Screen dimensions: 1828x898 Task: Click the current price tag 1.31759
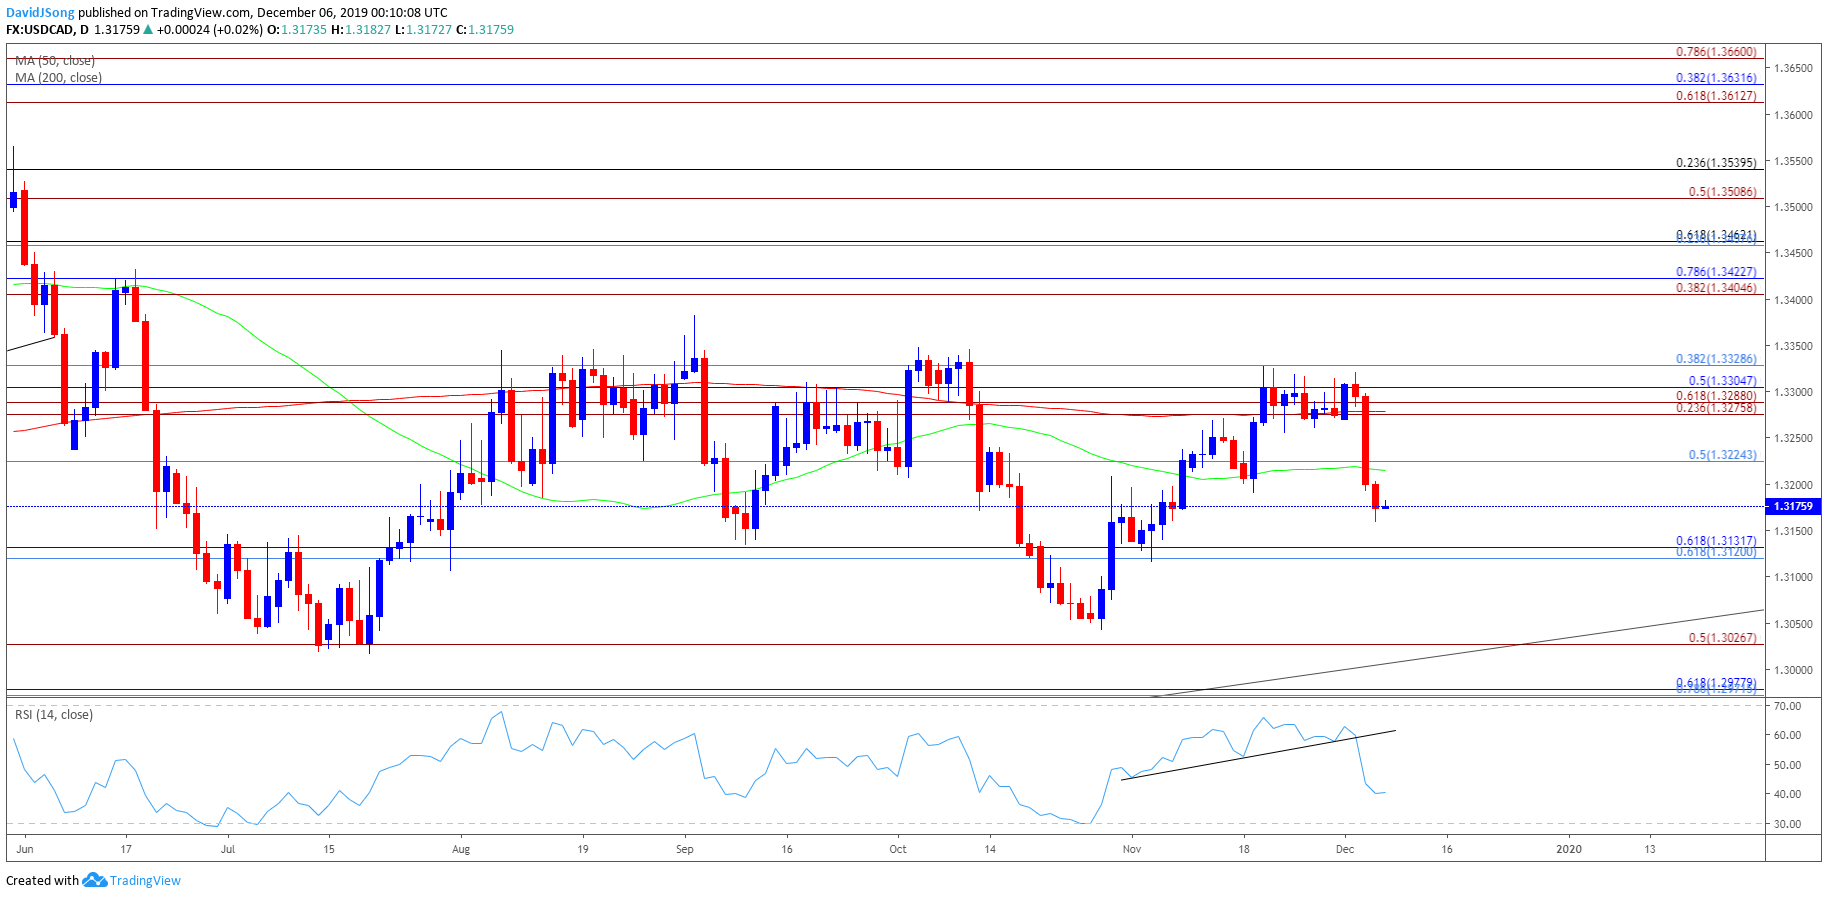coord(1793,507)
